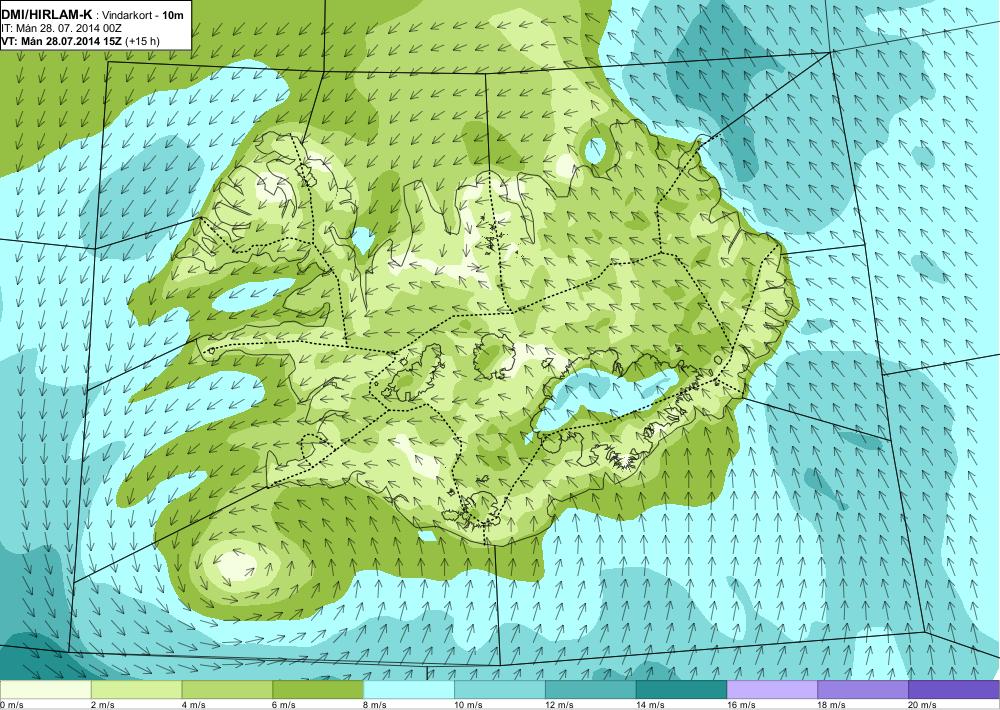The image size is (1000, 710).
Task: Click the '2 m/s' legend label
Action: pyautogui.click(x=104, y=705)
